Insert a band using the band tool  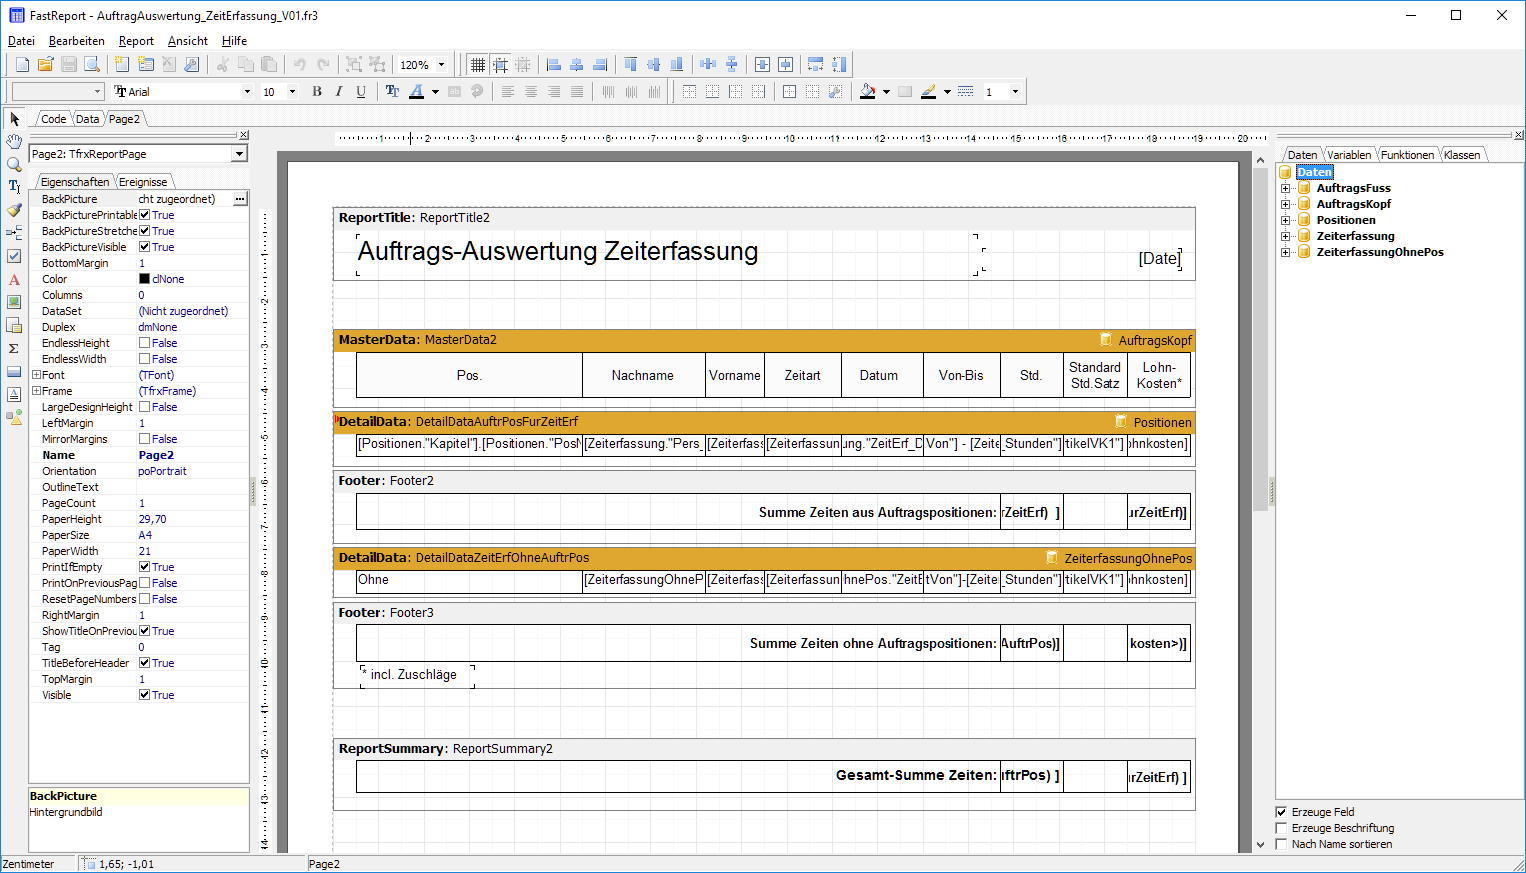coord(14,233)
